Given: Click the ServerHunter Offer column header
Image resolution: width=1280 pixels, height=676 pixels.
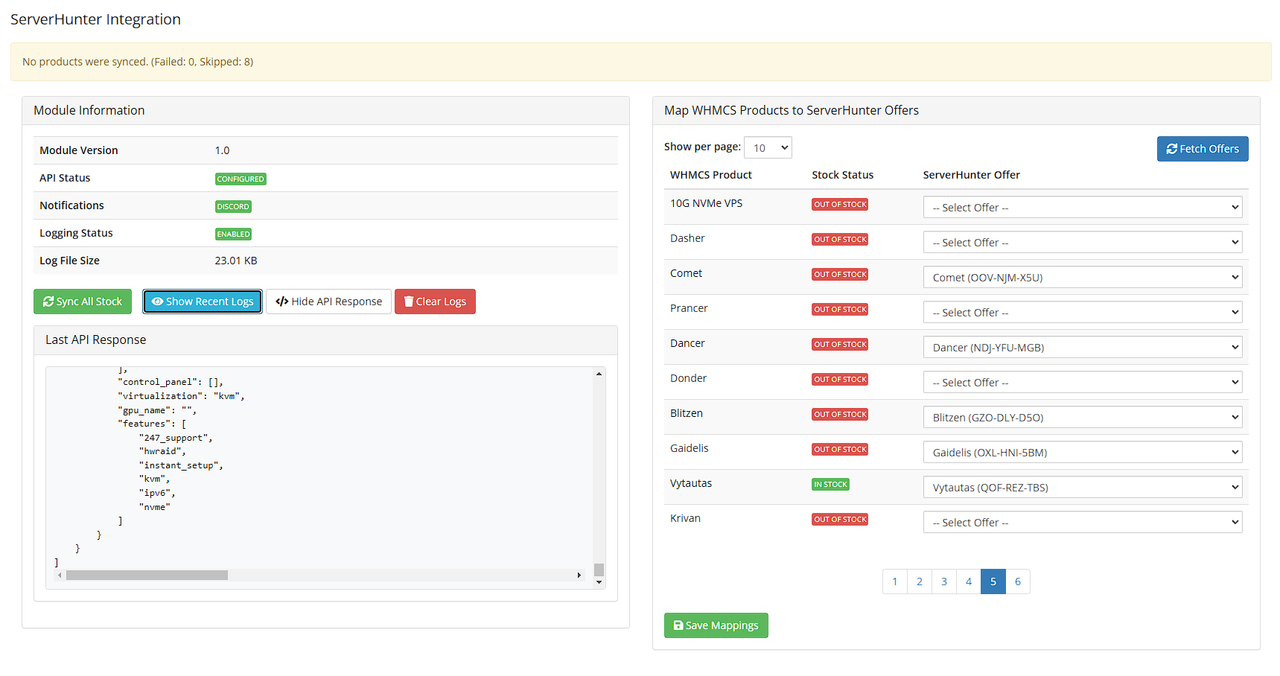Looking at the screenshot, I should (972, 175).
